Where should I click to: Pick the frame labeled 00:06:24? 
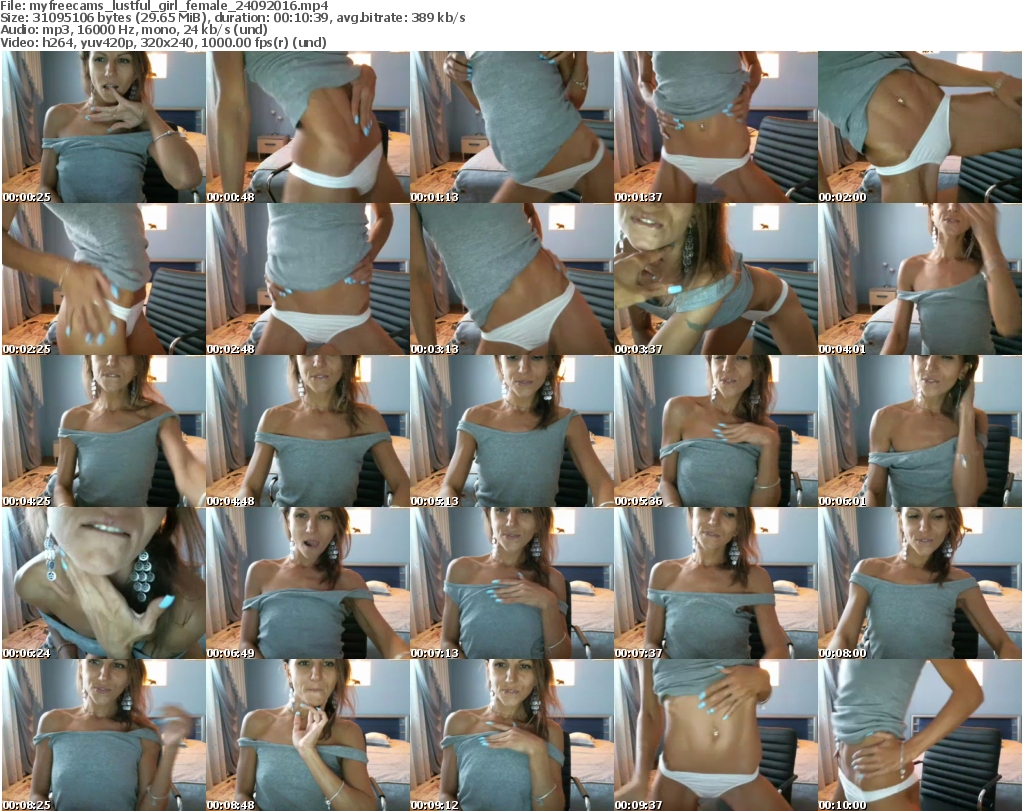coord(104,583)
